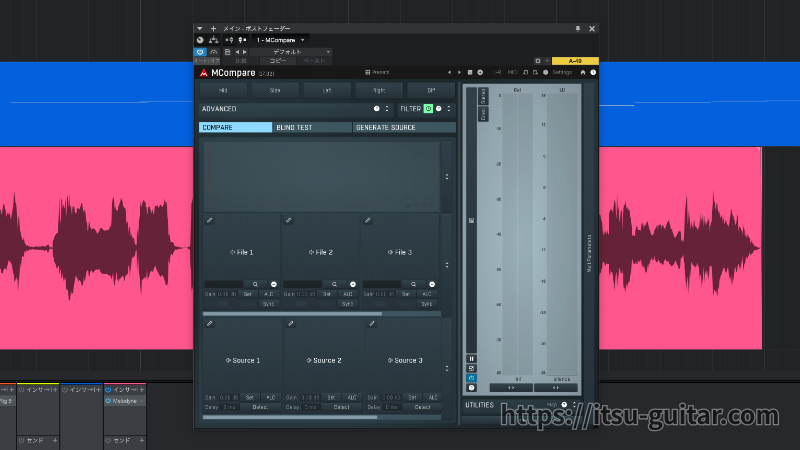Open the routing icon in the plugin header

click(214, 40)
